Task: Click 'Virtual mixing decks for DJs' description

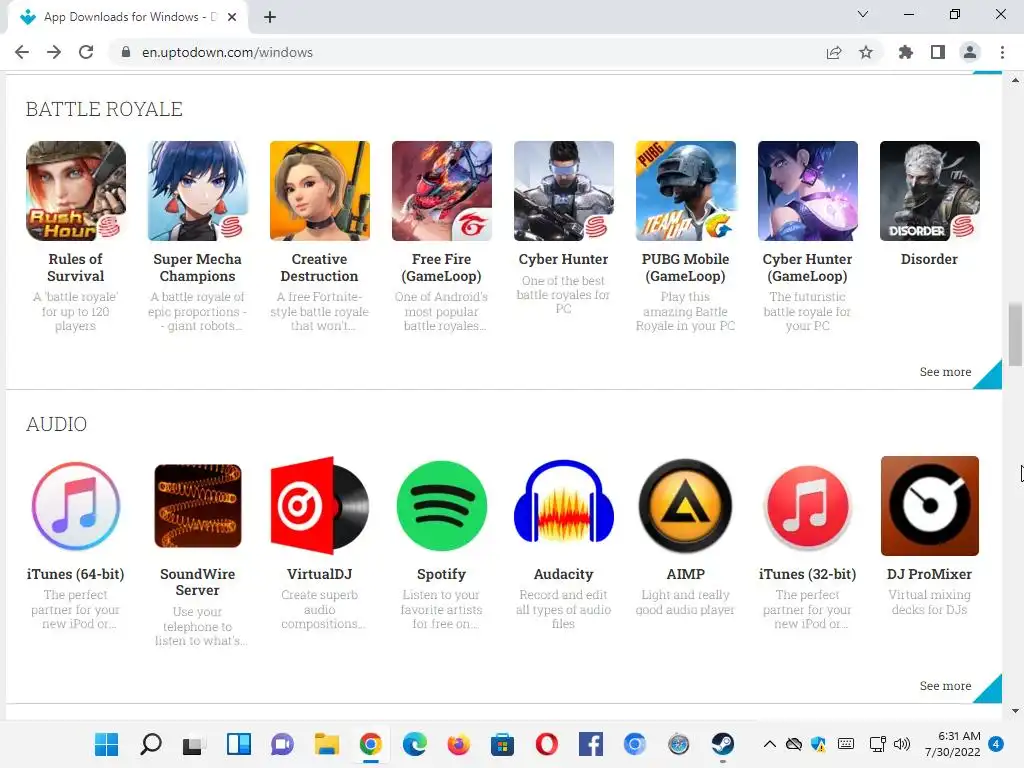Action: point(929,602)
